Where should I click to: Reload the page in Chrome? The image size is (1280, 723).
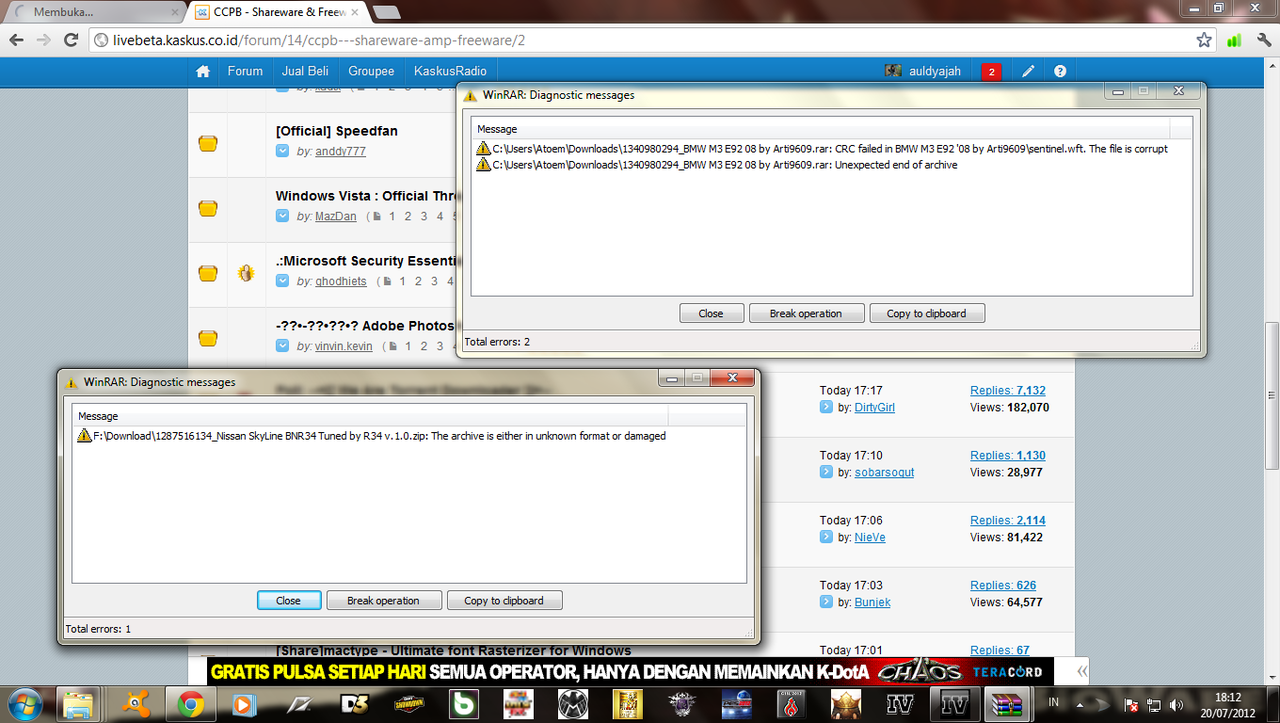click(x=71, y=40)
